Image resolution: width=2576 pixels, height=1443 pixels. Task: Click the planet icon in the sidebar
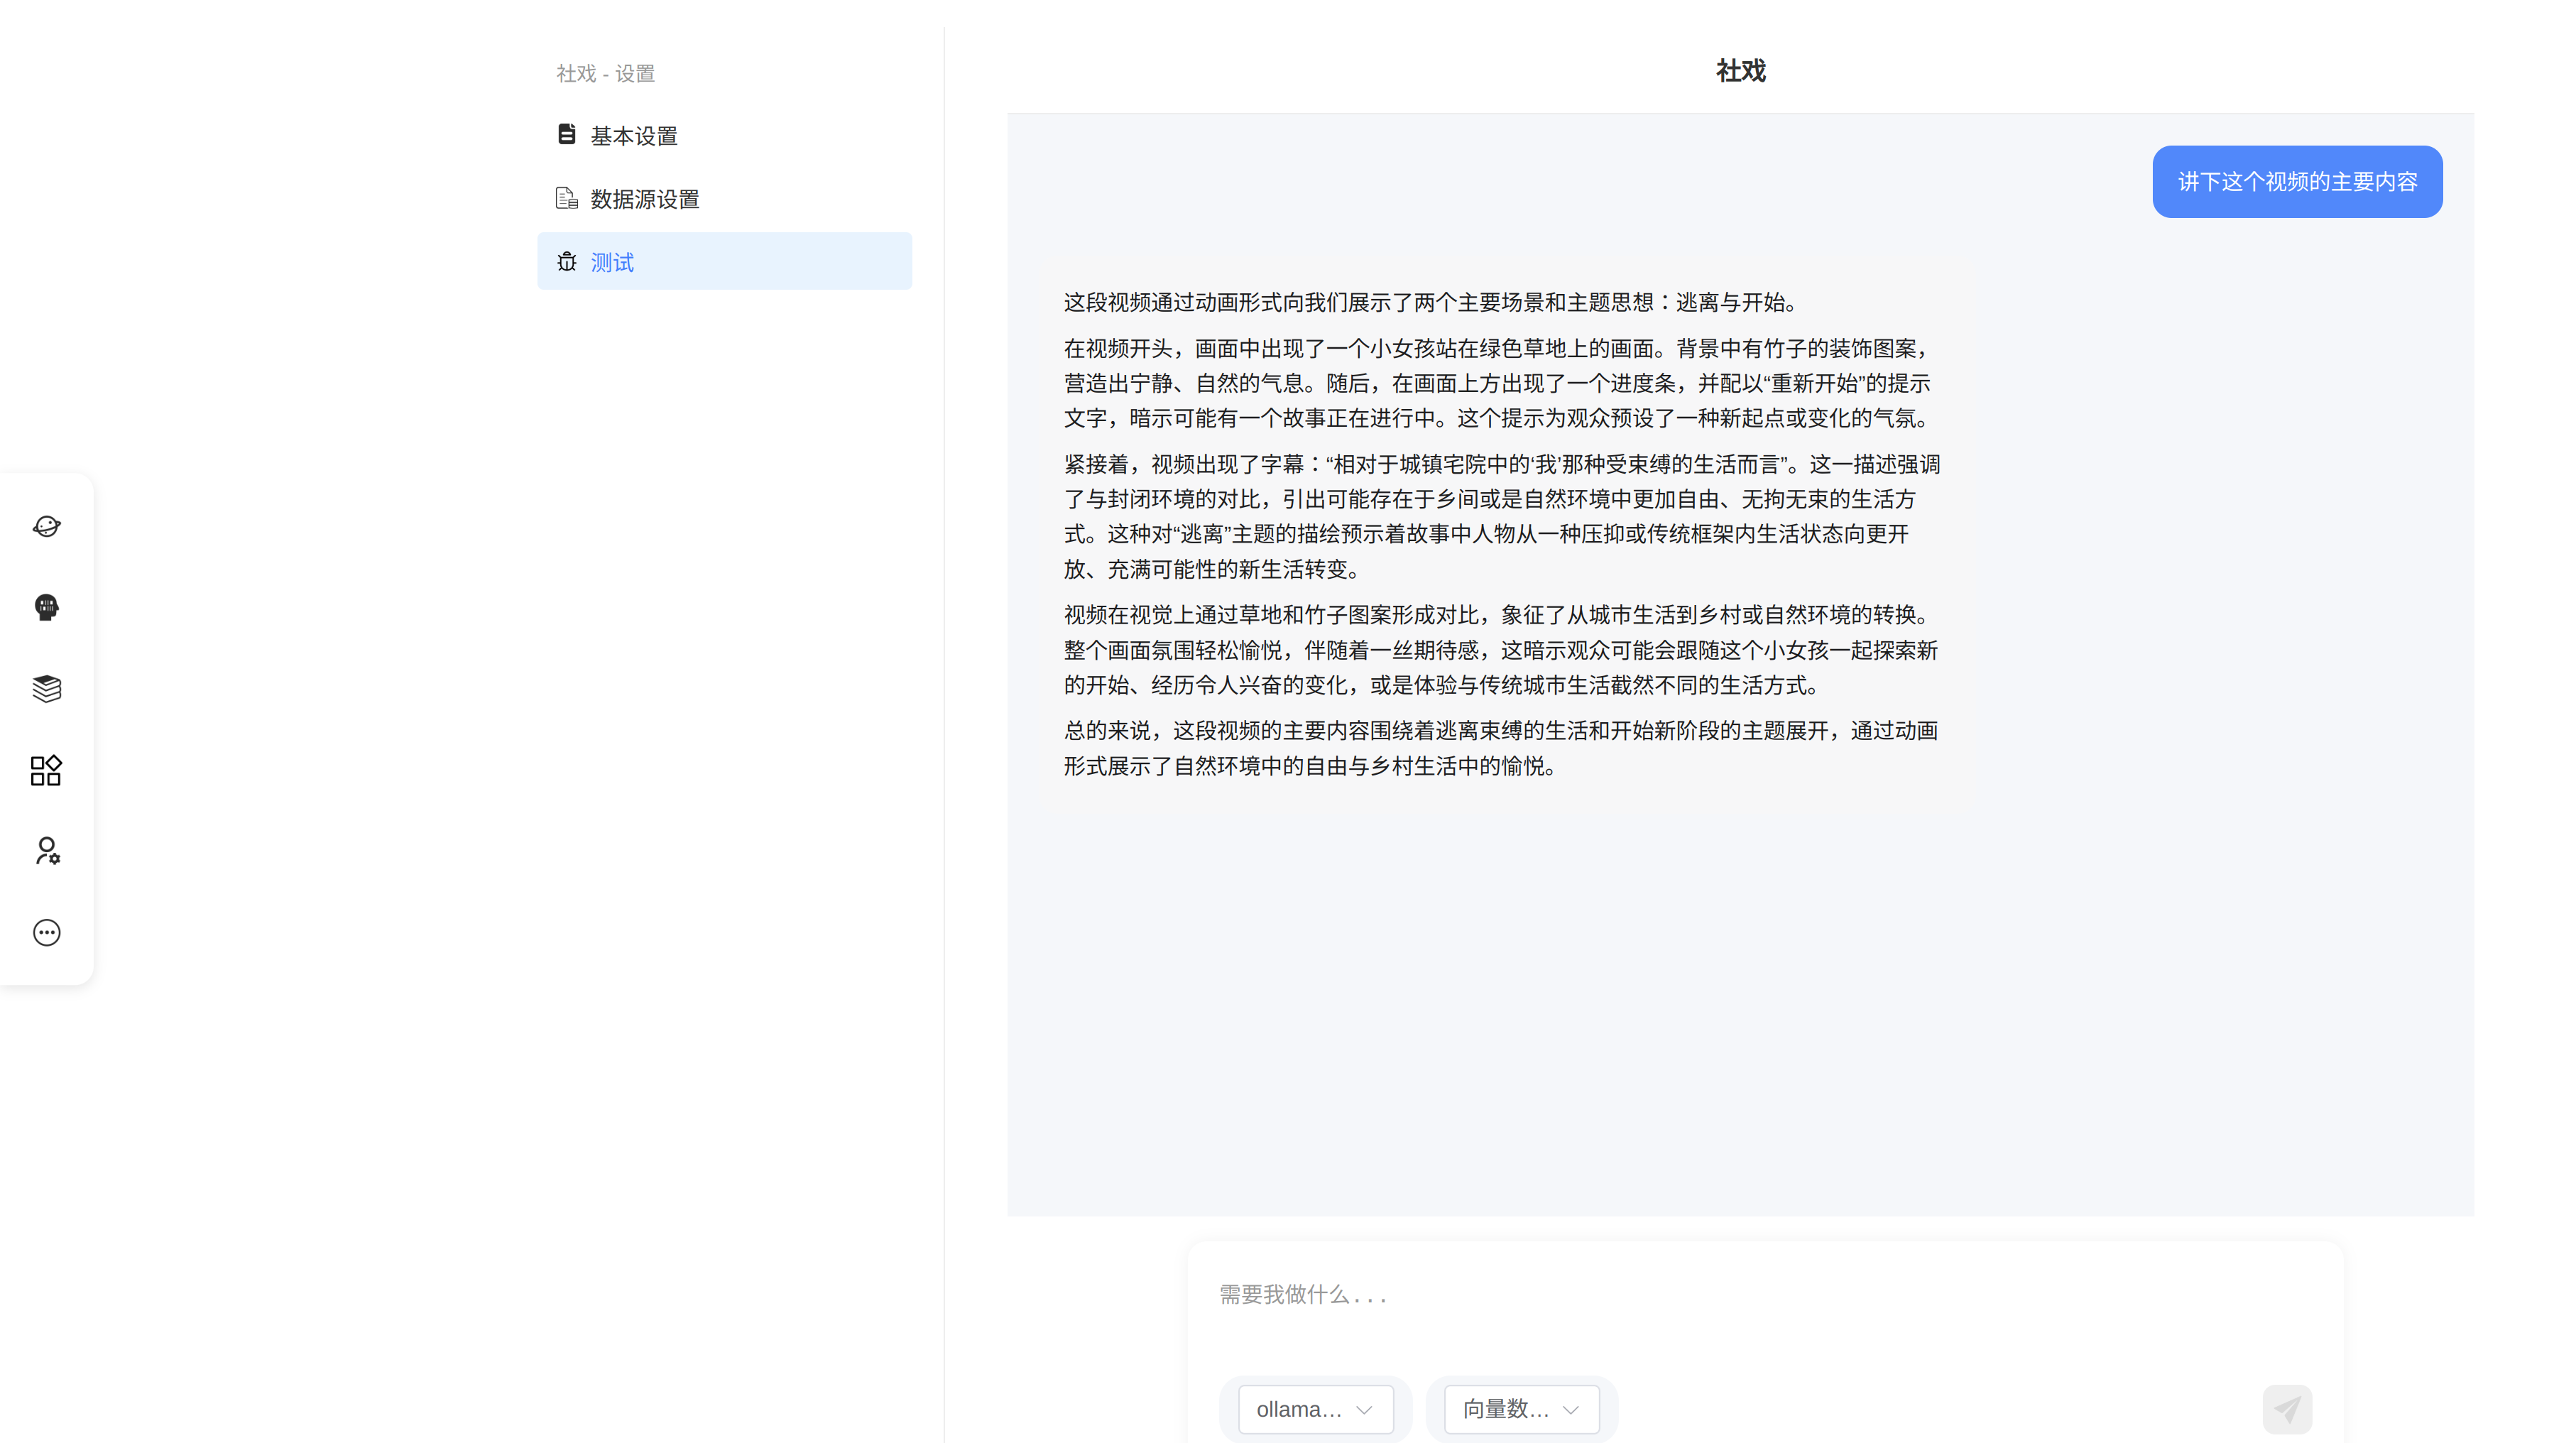coord(46,526)
